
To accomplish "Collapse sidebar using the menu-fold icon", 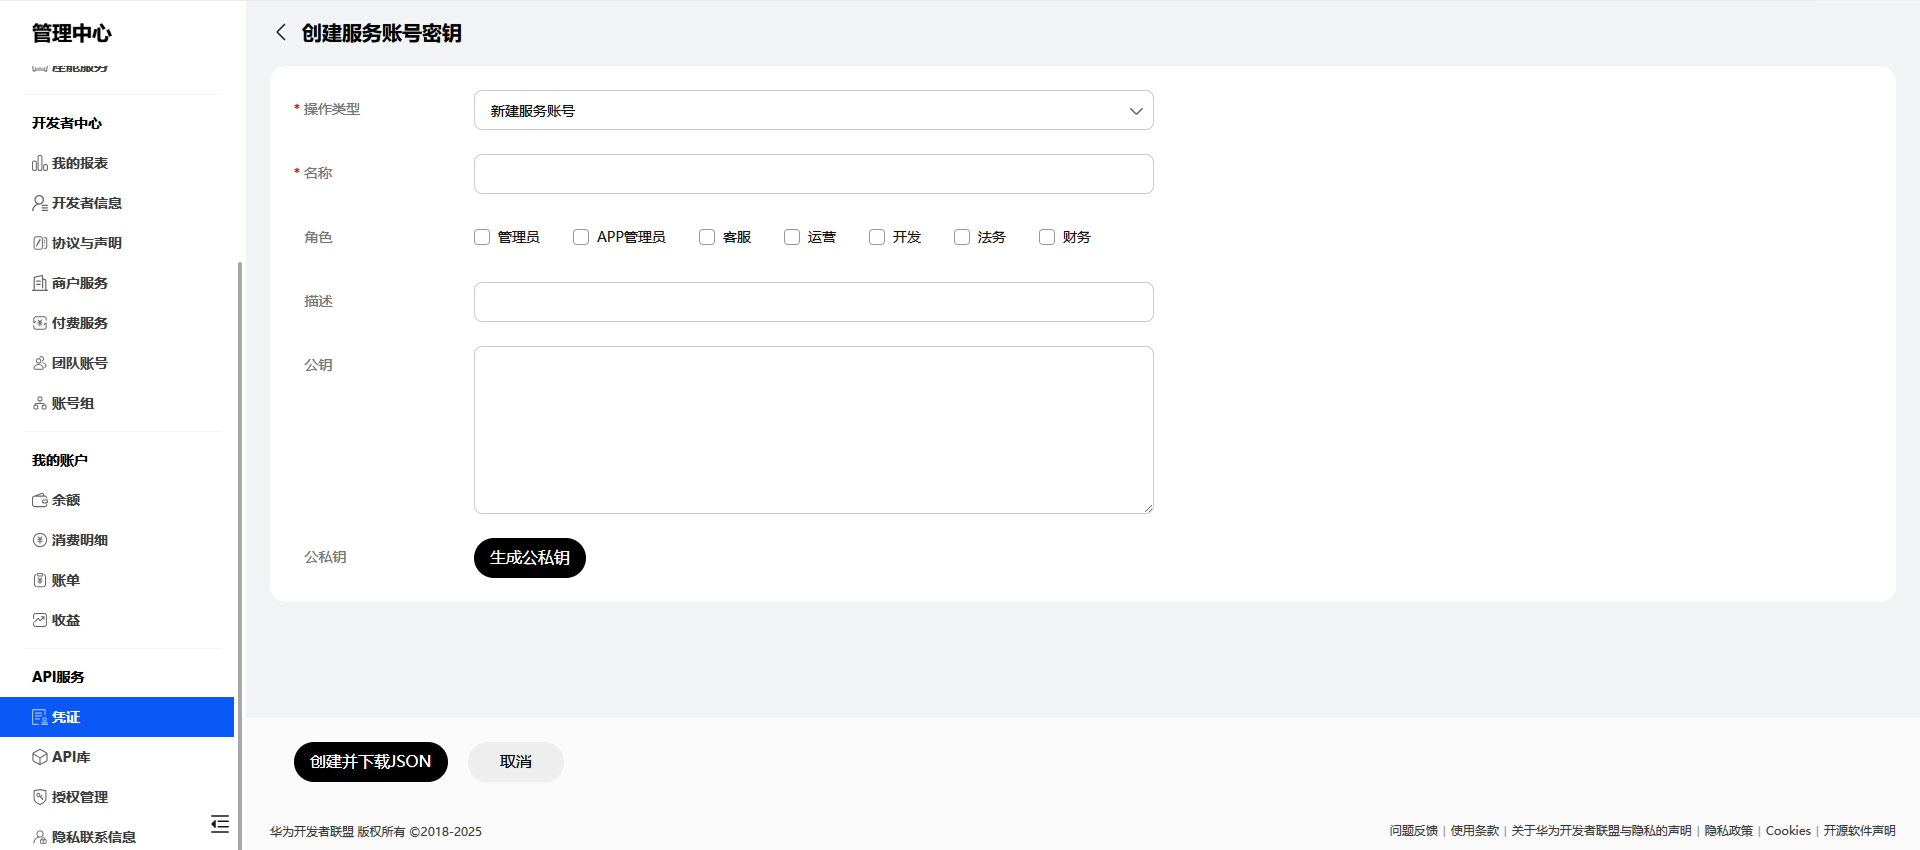I will coord(220,824).
